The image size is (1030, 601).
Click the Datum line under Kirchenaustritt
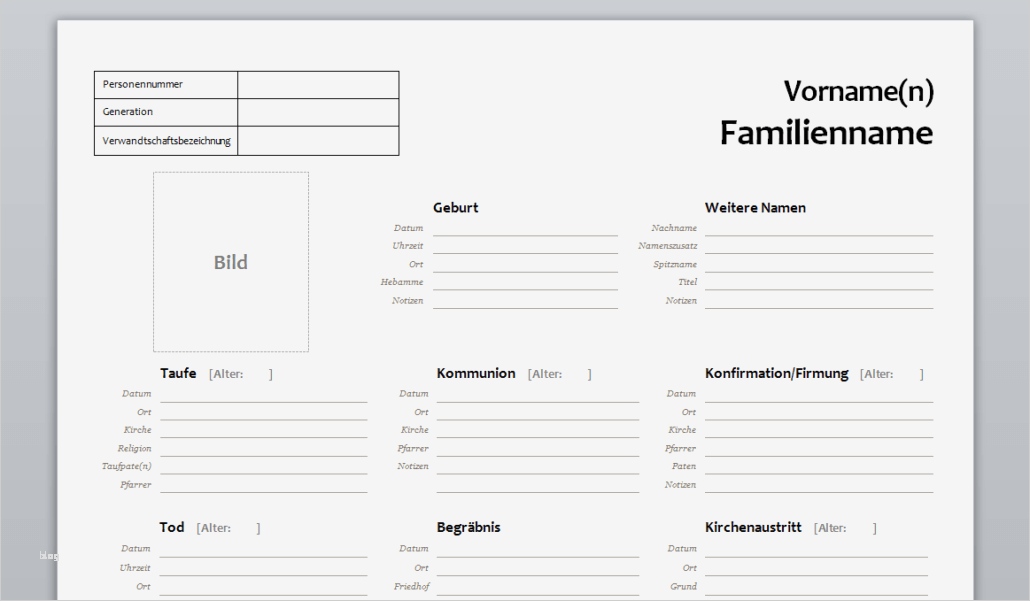tap(816, 550)
